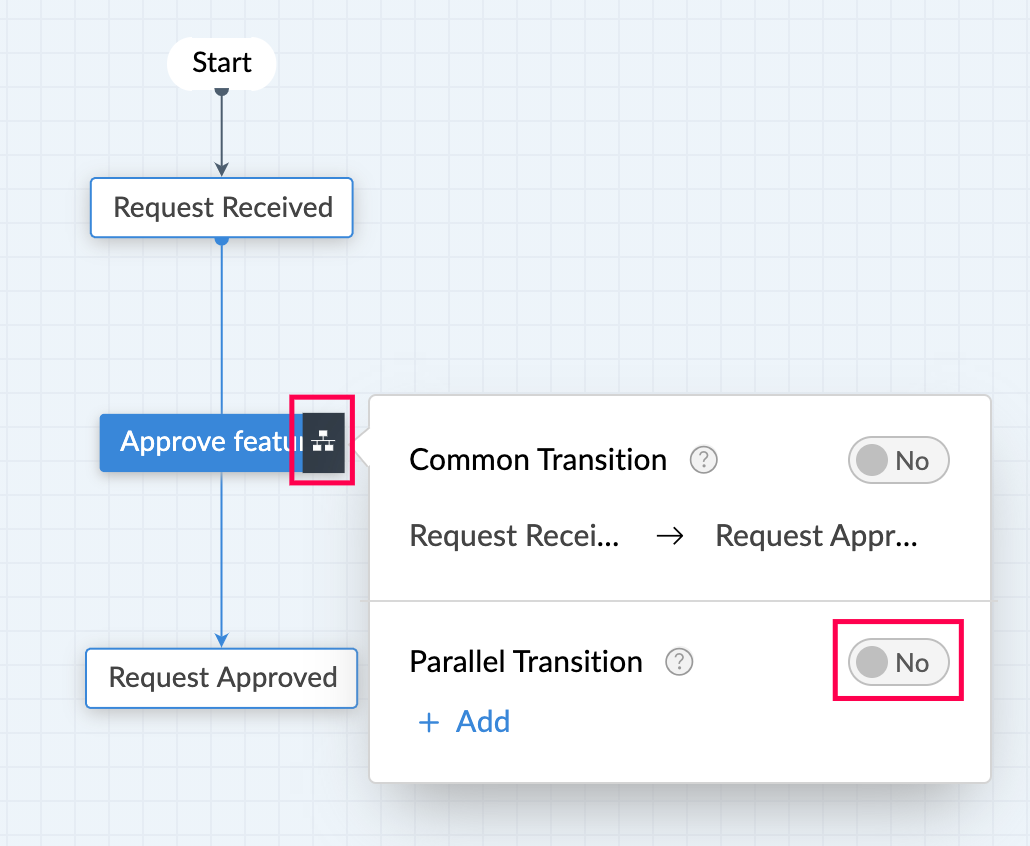Click the Common Transition label
Image resolution: width=1030 pixels, height=846 pixels.
(x=538, y=460)
